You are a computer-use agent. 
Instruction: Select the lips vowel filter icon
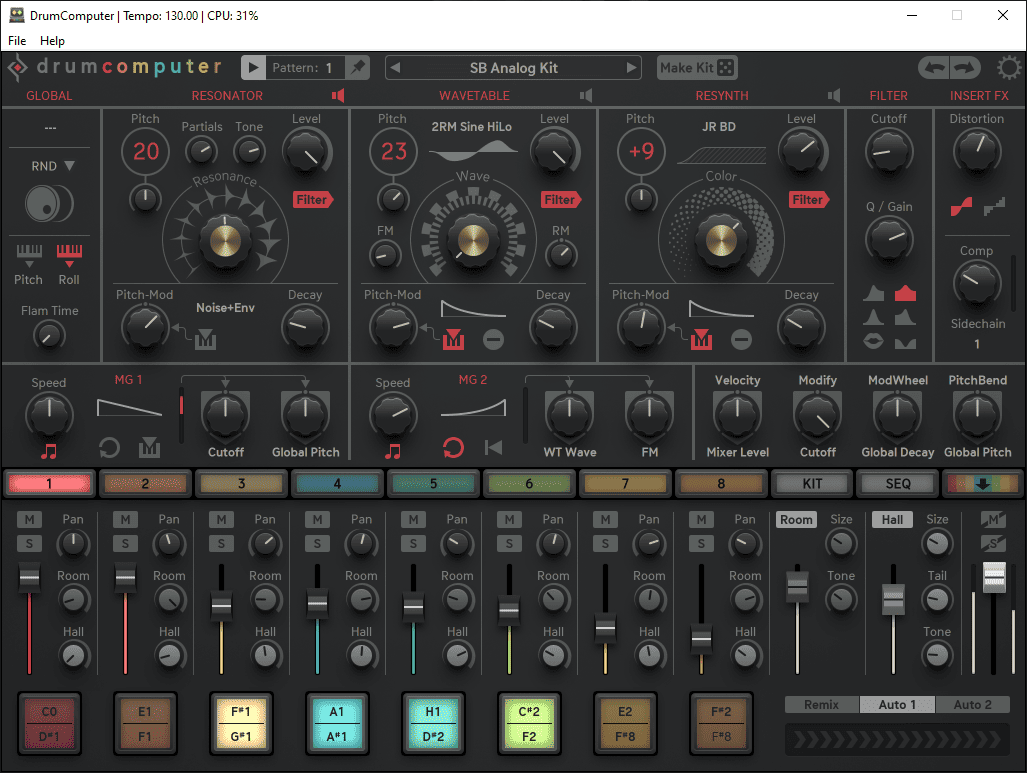[873, 341]
